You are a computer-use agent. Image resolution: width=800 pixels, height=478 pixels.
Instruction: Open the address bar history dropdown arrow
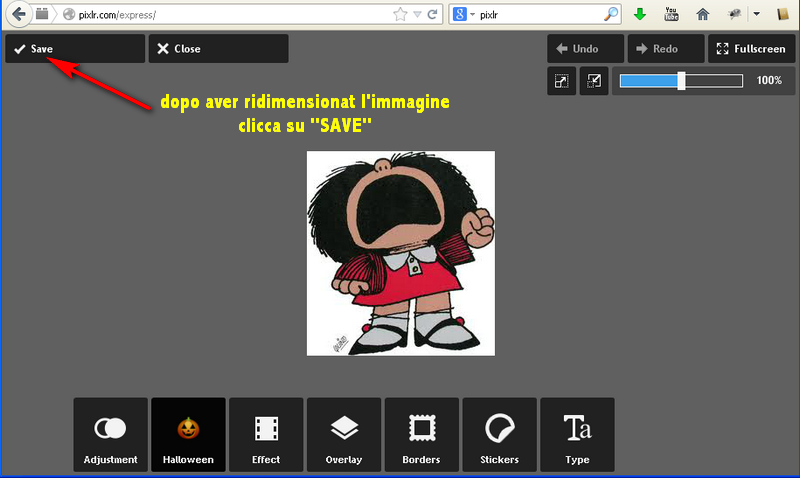click(x=417, y=15)
